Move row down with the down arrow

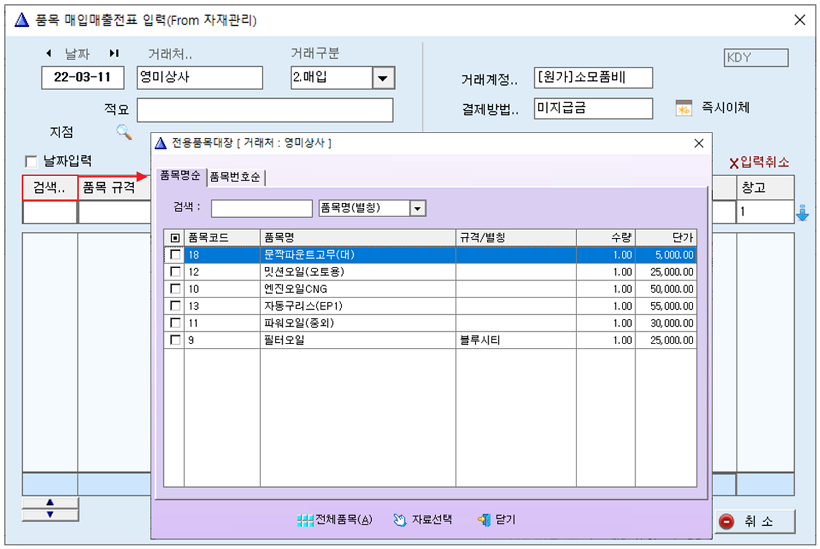pos(50,514)
